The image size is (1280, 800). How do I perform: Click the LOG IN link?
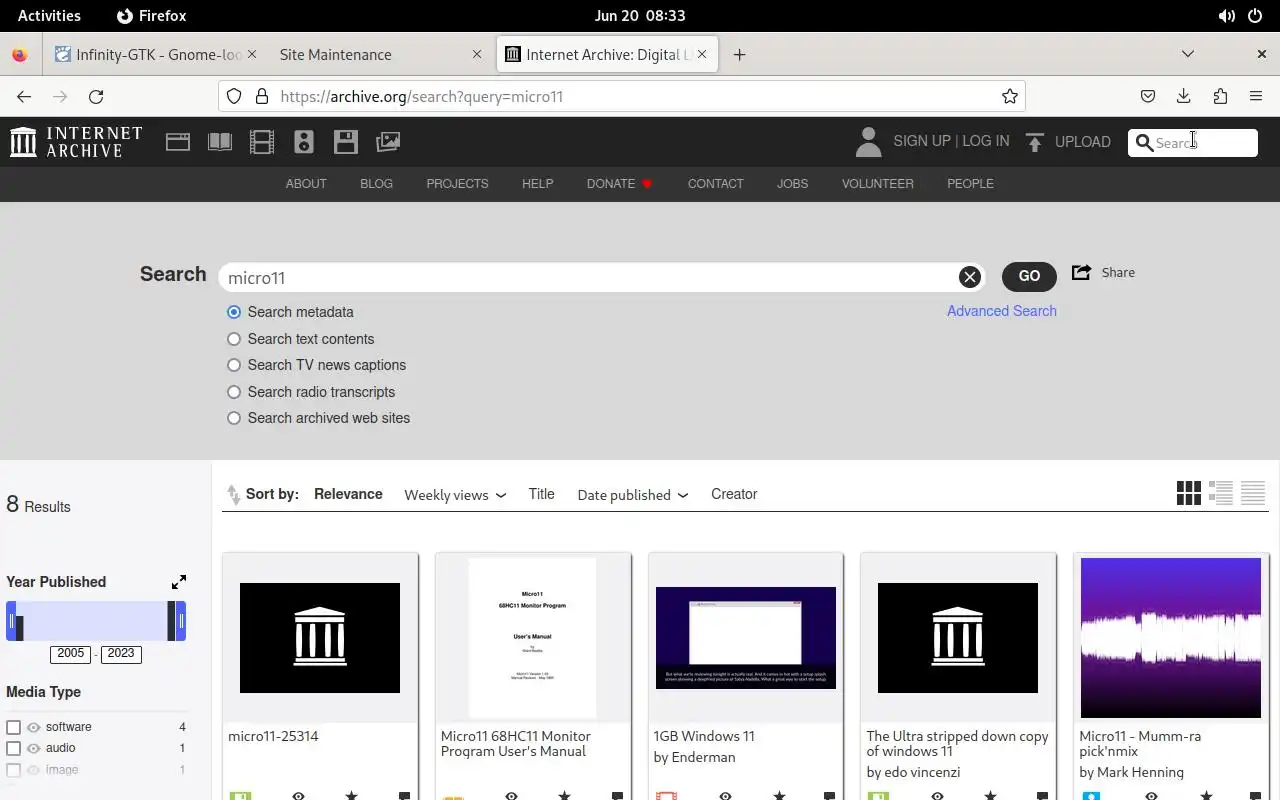pos(985,141)
